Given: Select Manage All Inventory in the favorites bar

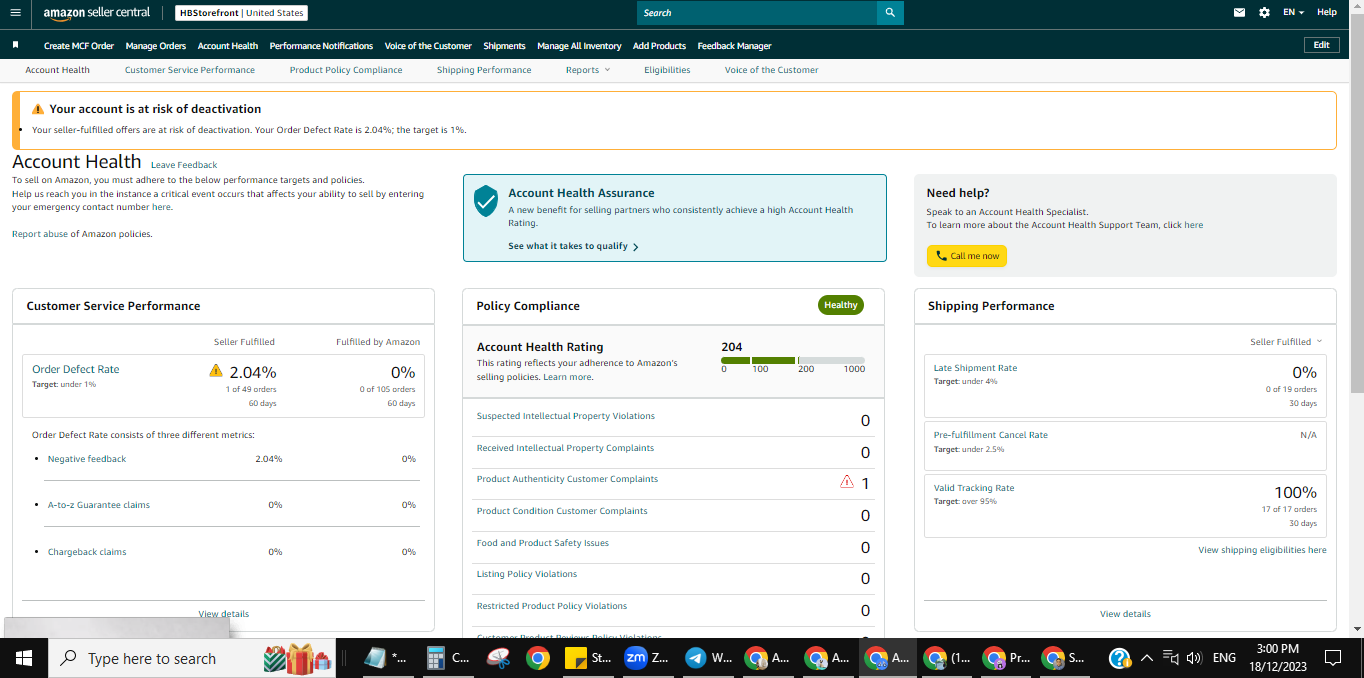Looking at the screenshot, I should [x=579, y=46].
